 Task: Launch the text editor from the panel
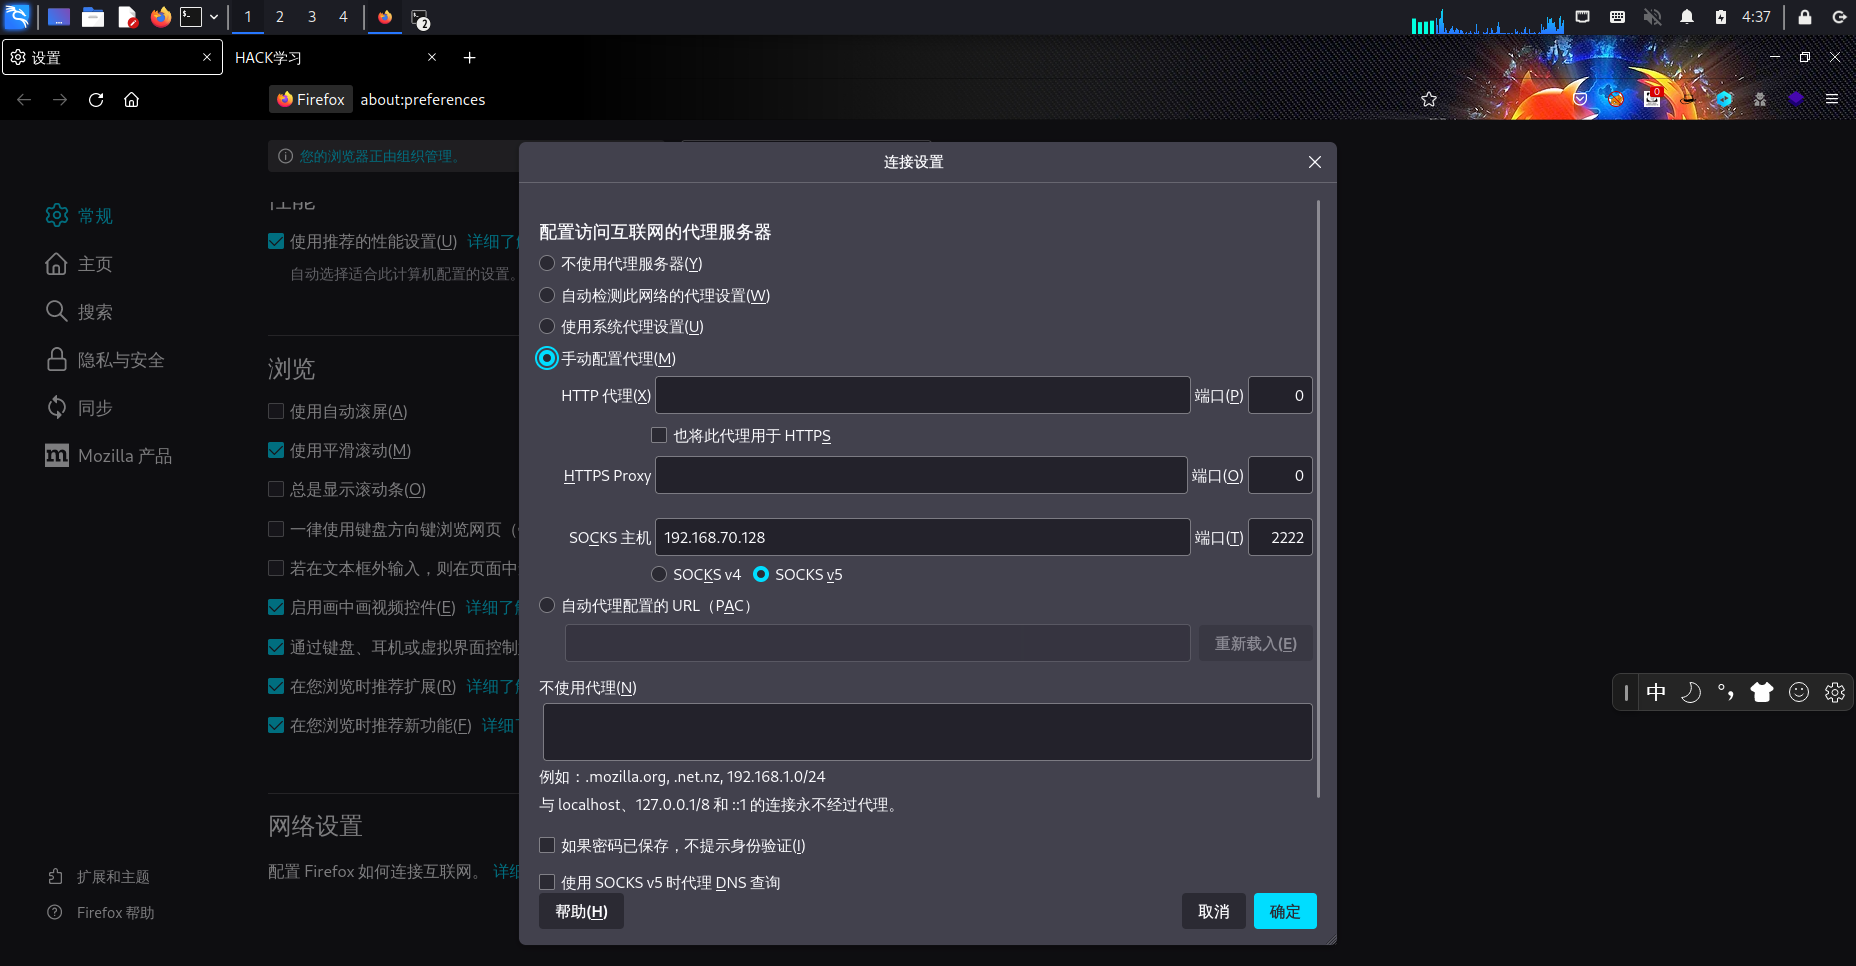click(x=127, y=17)
